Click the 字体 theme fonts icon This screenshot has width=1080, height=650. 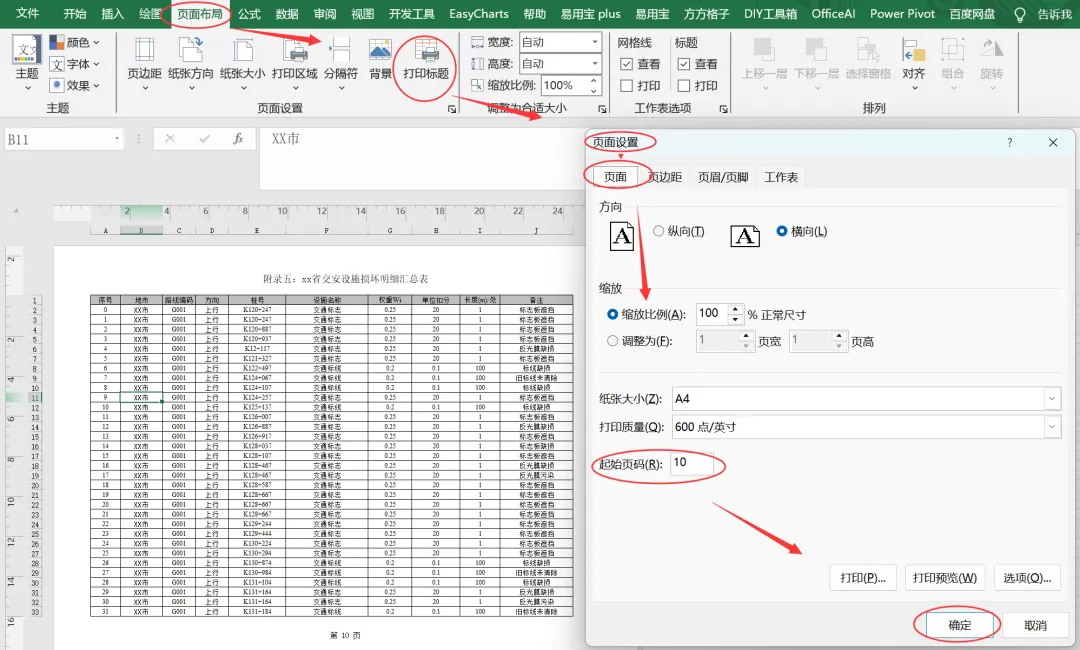56,64
